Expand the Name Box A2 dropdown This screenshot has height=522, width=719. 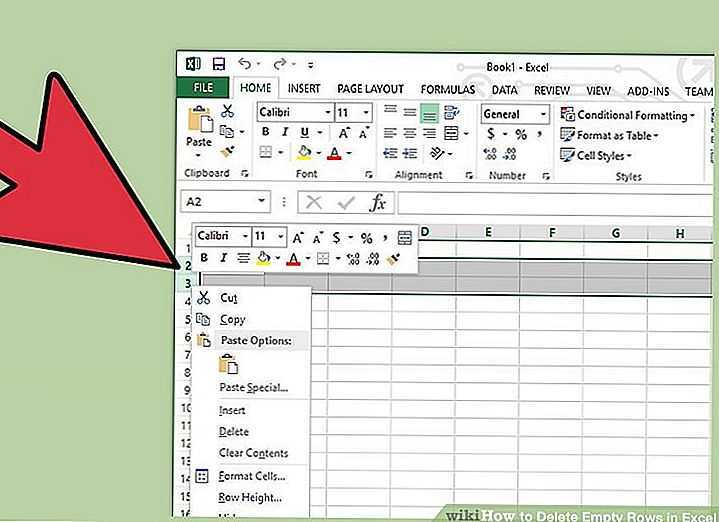(x=261, y=201)
